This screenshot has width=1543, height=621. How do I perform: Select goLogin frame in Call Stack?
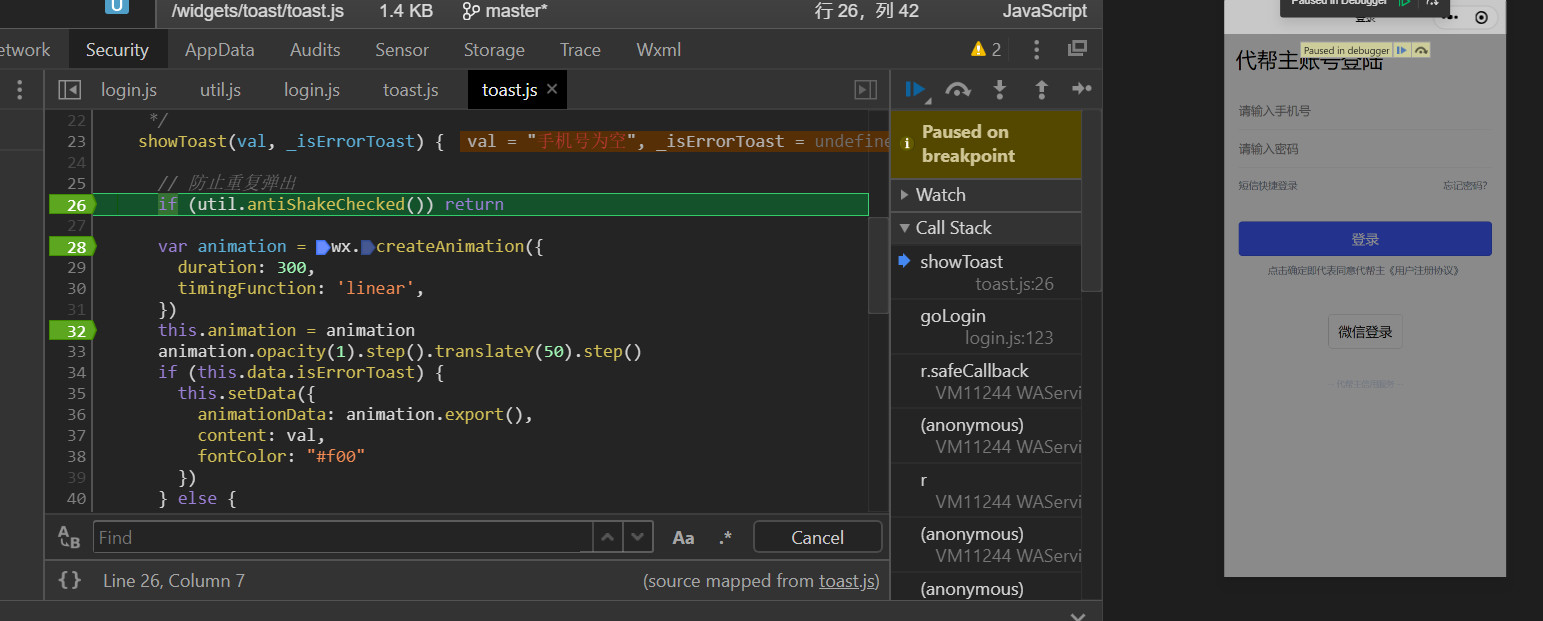point(952,316)
